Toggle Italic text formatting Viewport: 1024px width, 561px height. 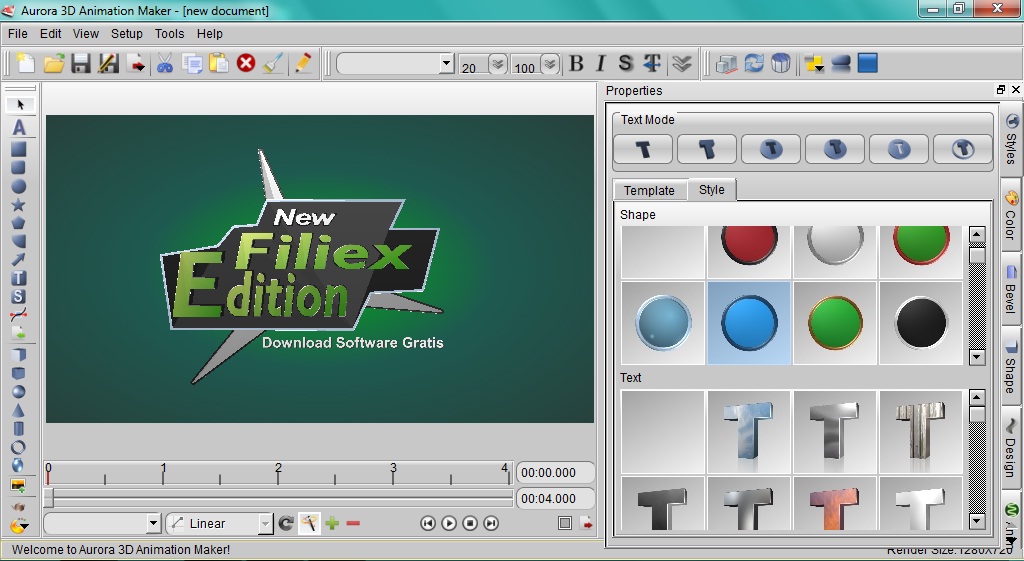[x=601, y=63]
